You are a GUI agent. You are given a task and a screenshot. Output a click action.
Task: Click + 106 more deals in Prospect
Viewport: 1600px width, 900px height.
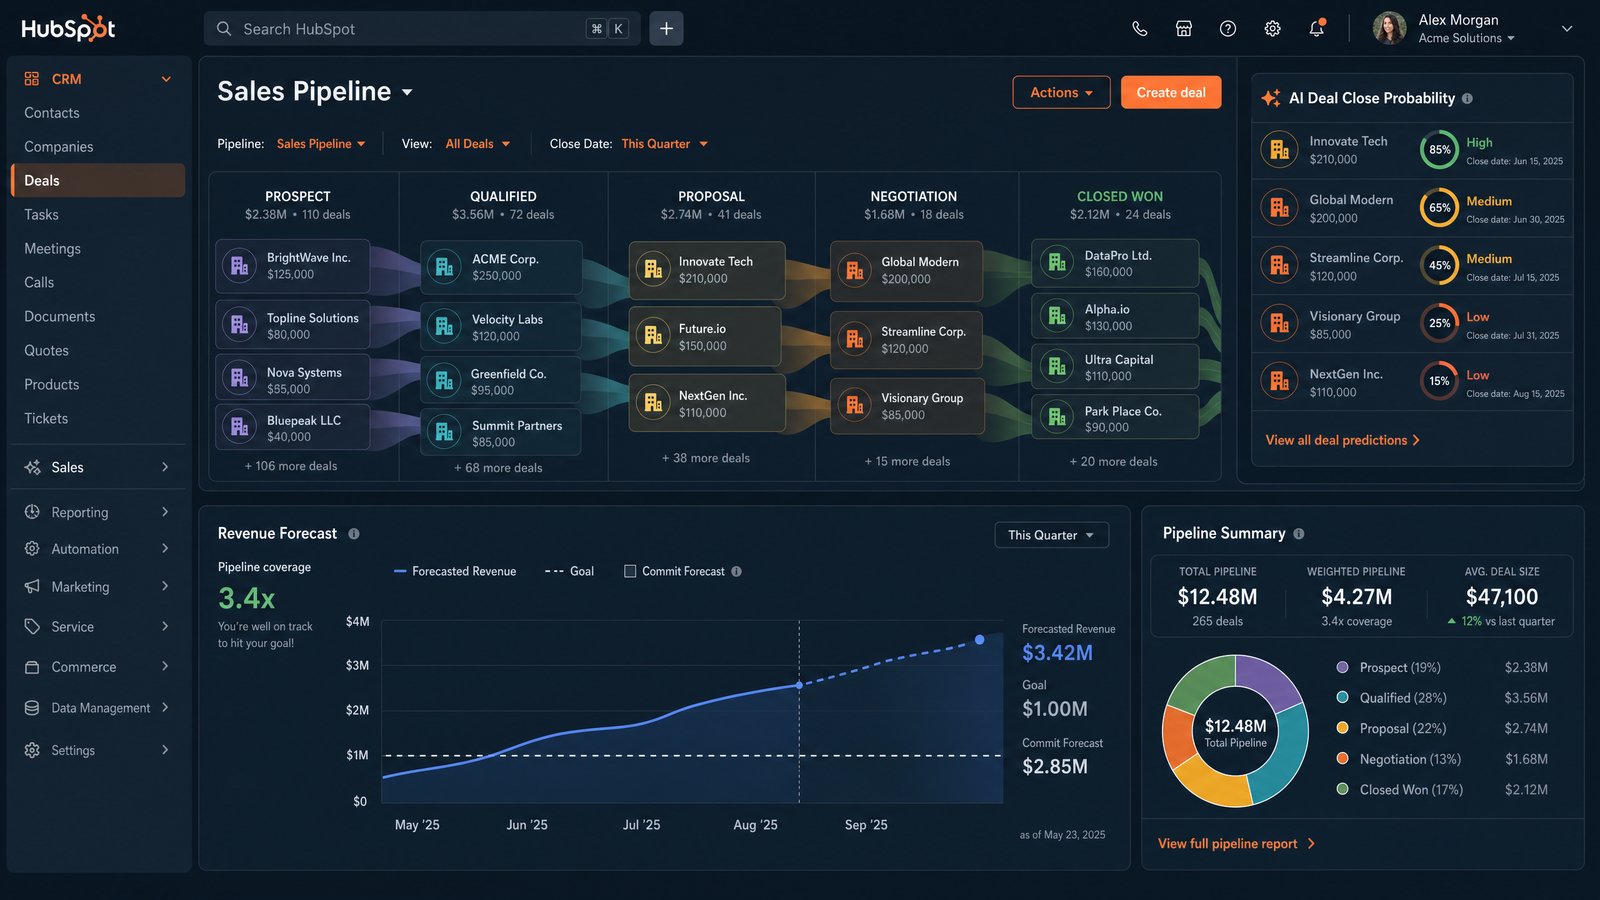click(291, 466)
